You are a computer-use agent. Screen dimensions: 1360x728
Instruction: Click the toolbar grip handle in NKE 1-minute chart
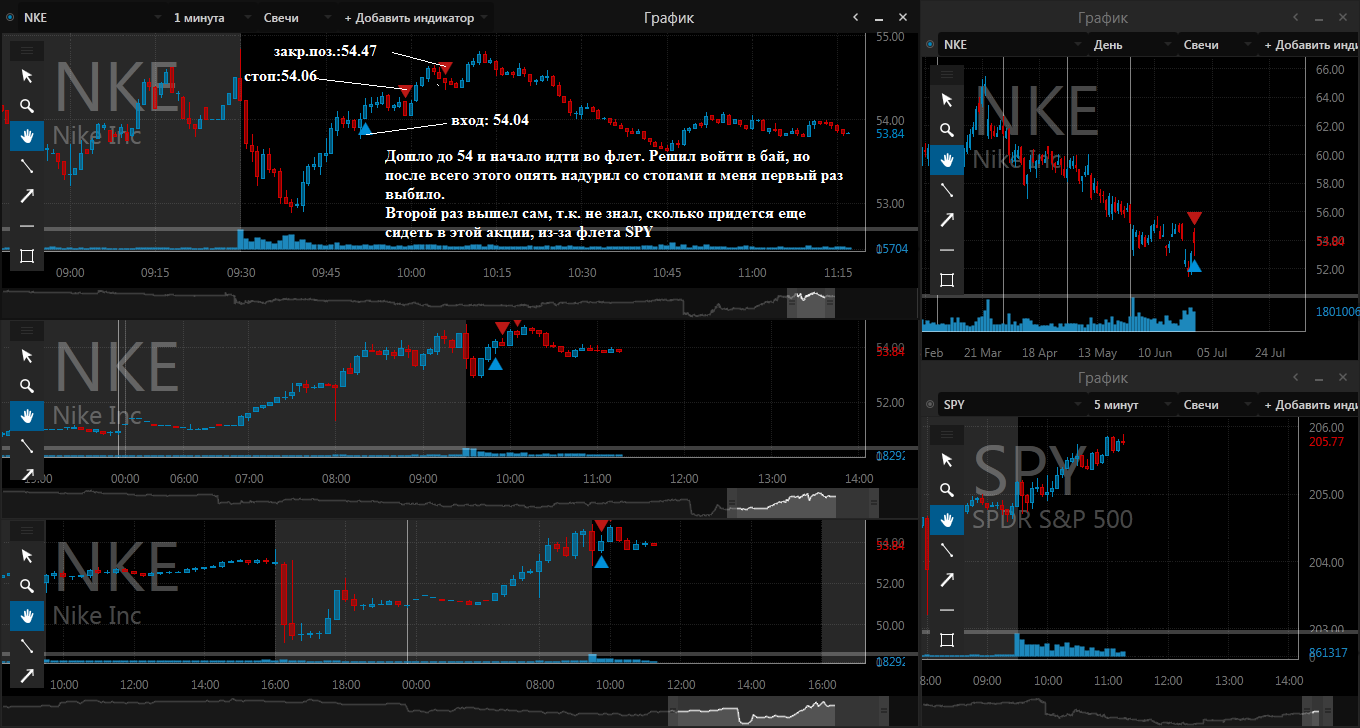coord(27,49)
